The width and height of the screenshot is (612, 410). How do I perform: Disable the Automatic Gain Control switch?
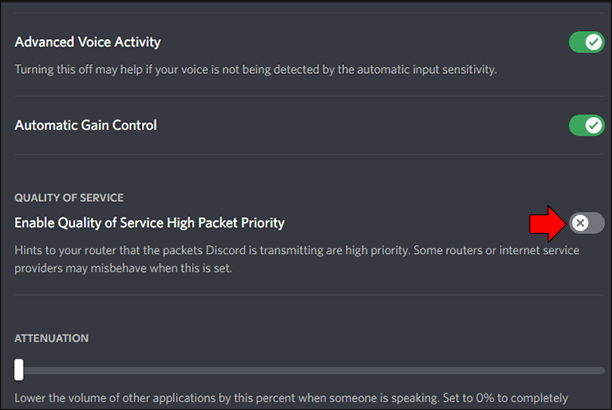(x=587, y=125)
